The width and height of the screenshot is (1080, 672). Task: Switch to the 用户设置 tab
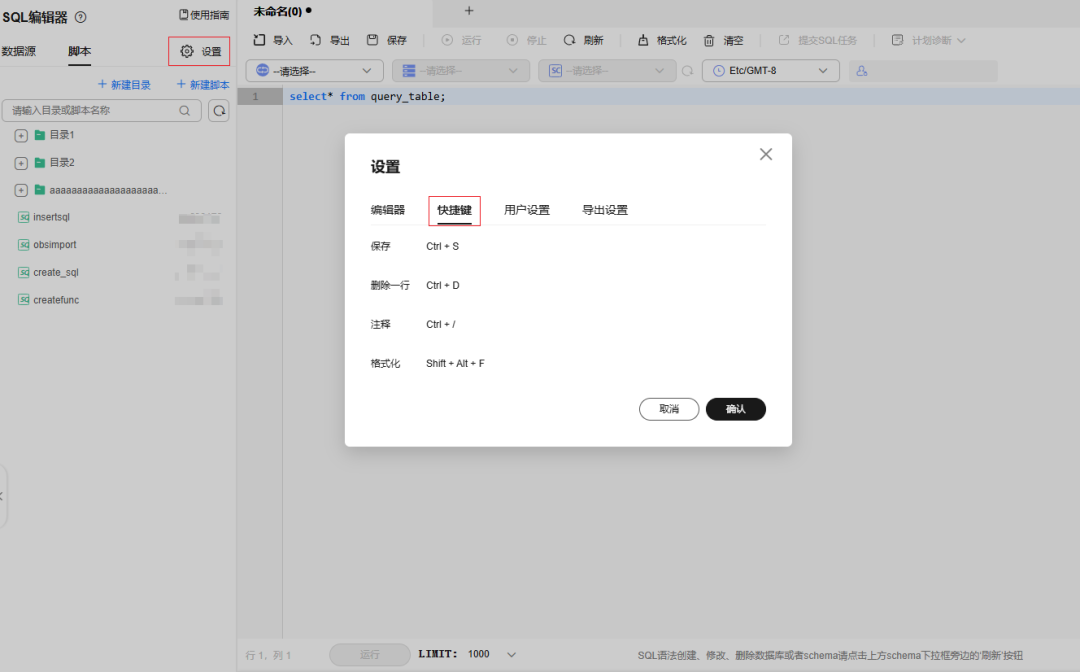pos(527,210)
